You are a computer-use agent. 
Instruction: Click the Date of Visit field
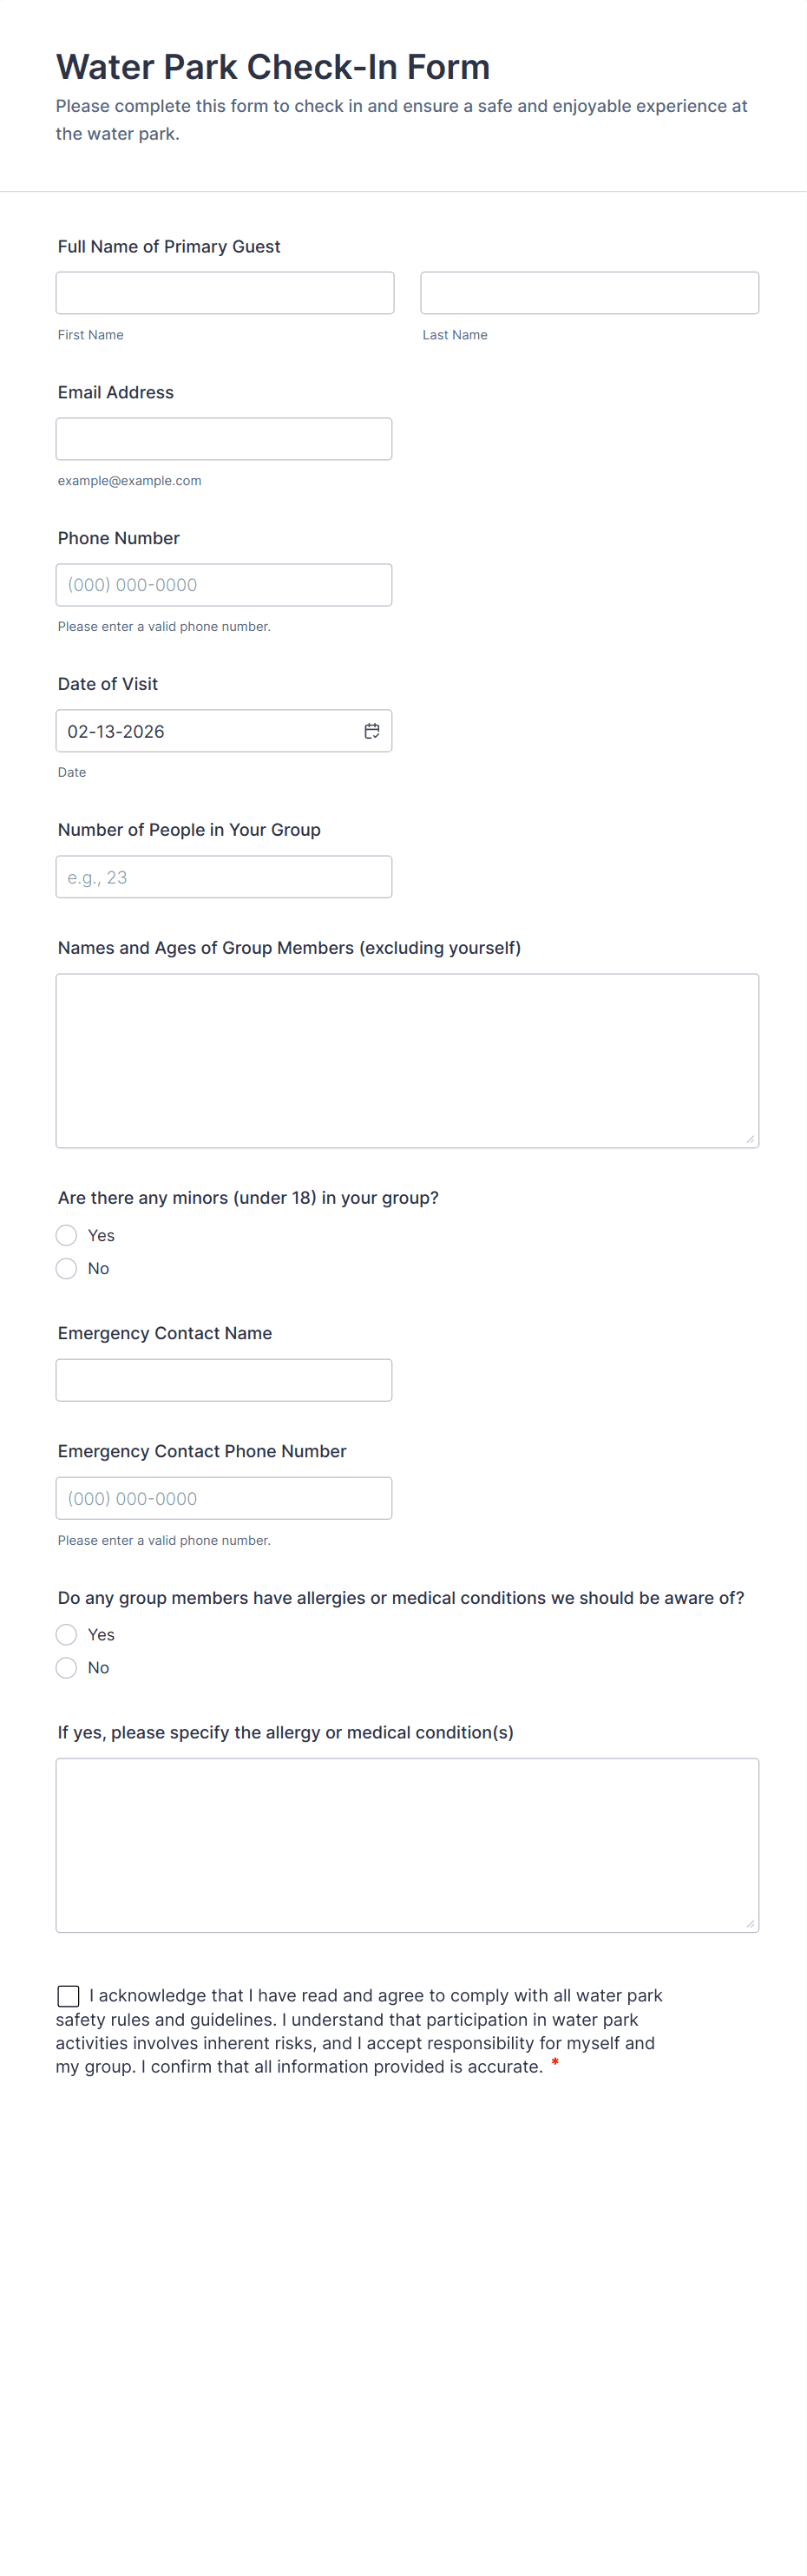(x=205, y=731)
